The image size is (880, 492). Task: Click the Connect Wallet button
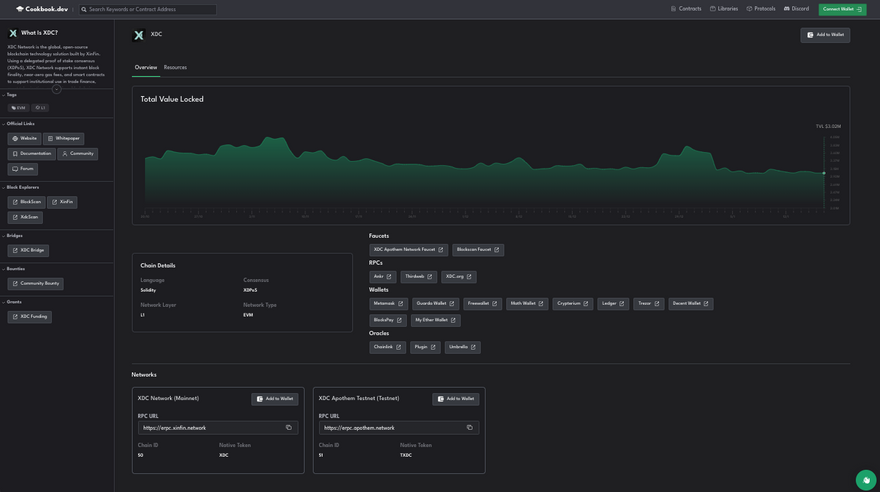(842, 9)
